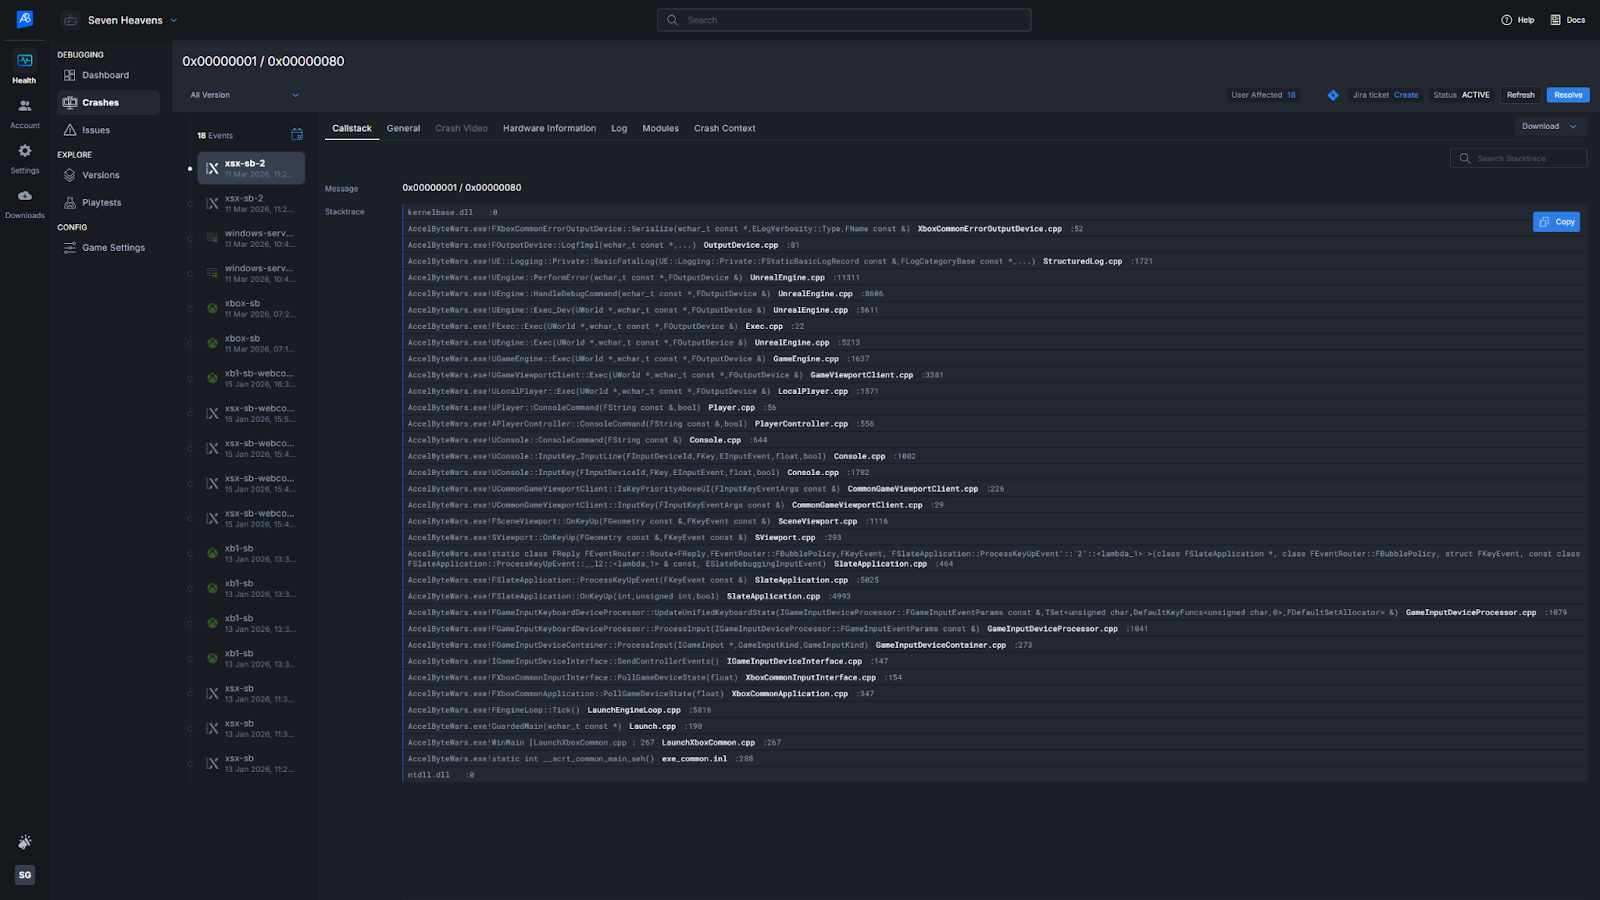The width and height of the screenshot is (1600, 900).
Task: Open the Help icon in top bar
Action: pos(1517,20)
